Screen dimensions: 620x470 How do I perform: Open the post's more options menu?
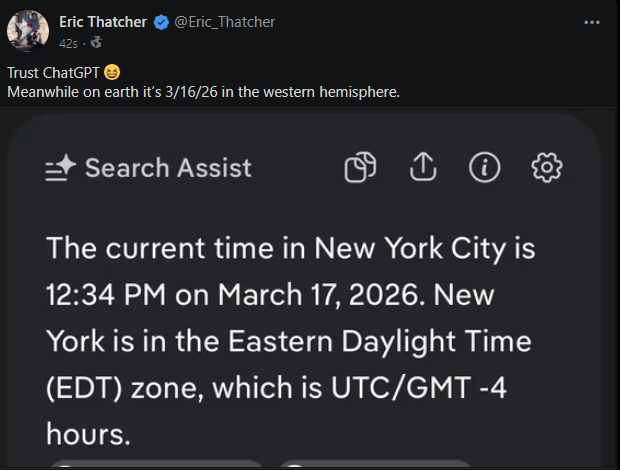[595, 22]
